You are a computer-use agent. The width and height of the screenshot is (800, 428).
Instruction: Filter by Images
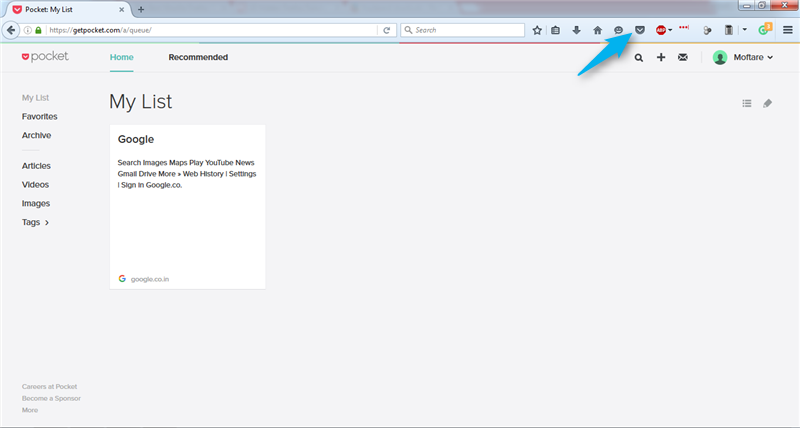pos(36,204)
